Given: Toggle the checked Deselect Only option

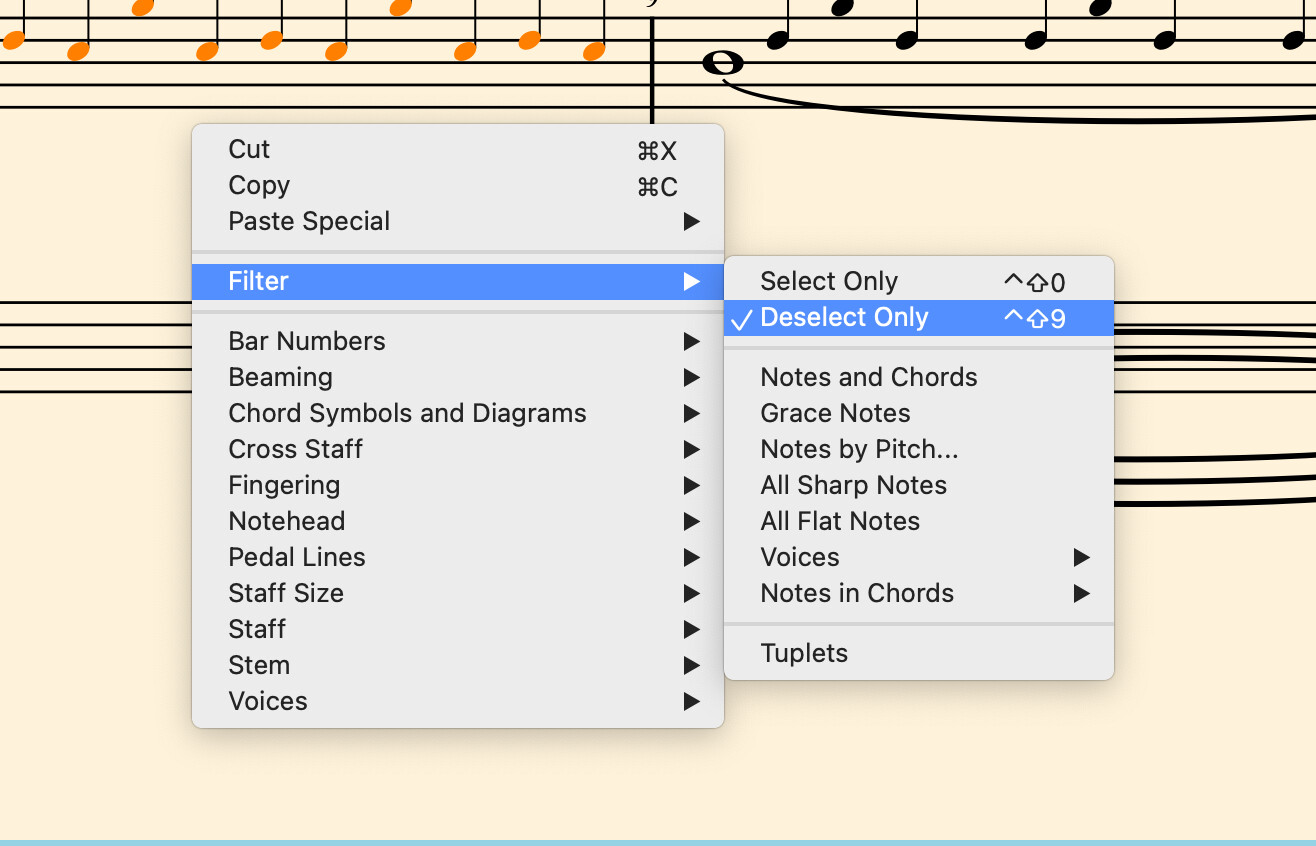Looking at the screenshot, I should [x=919, y=317].
